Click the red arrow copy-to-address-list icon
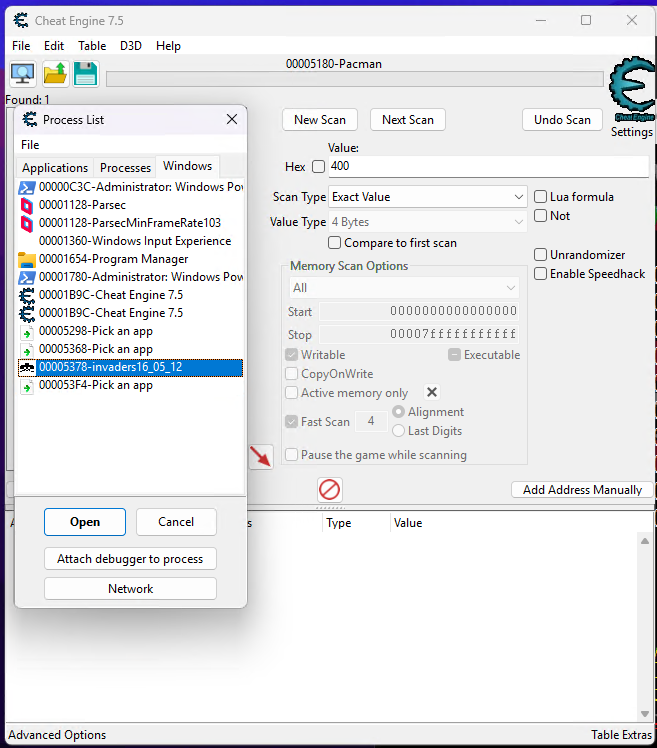The image size is (657, 748). point(261,456)
